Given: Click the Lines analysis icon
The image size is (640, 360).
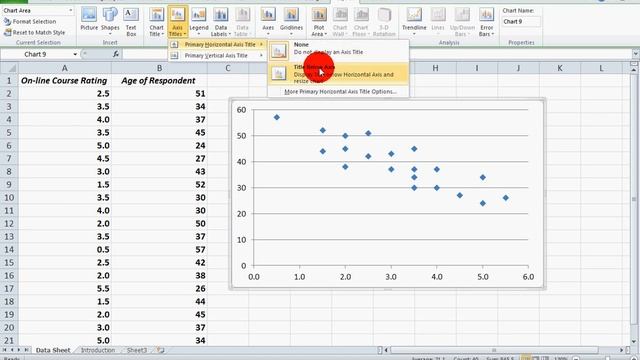Looking at the screenshot, I should pos(438,21).
